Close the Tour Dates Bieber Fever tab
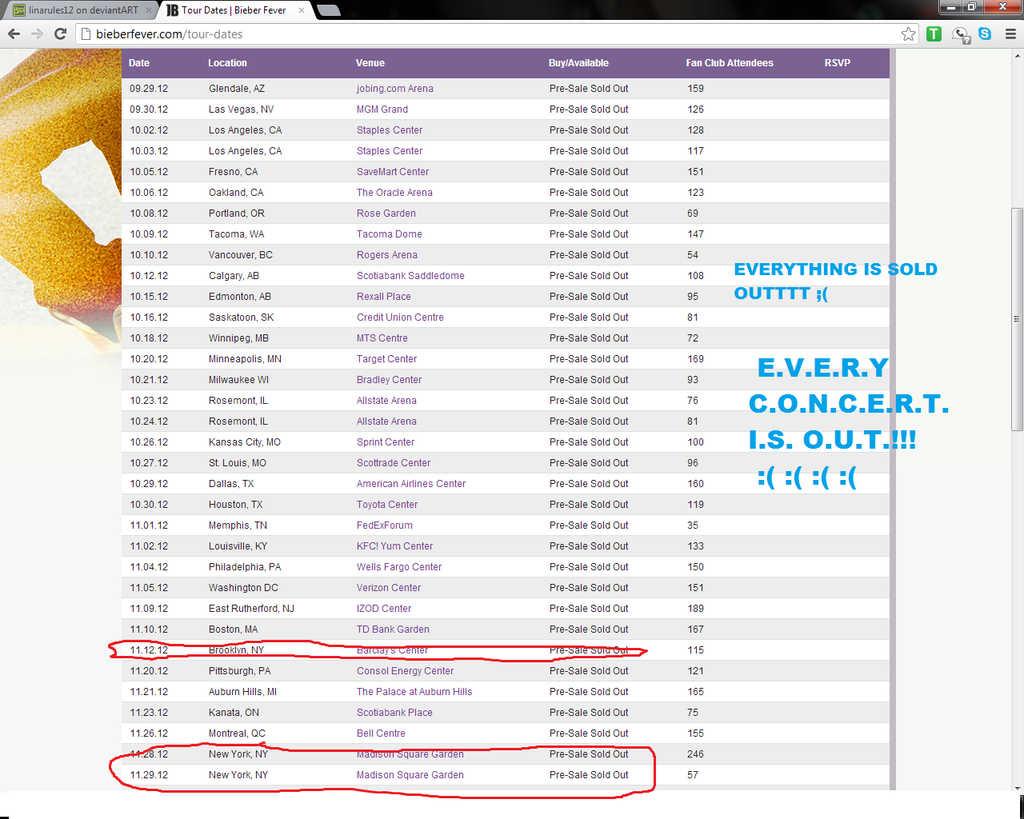1024x819 pixels. (302, 10)
